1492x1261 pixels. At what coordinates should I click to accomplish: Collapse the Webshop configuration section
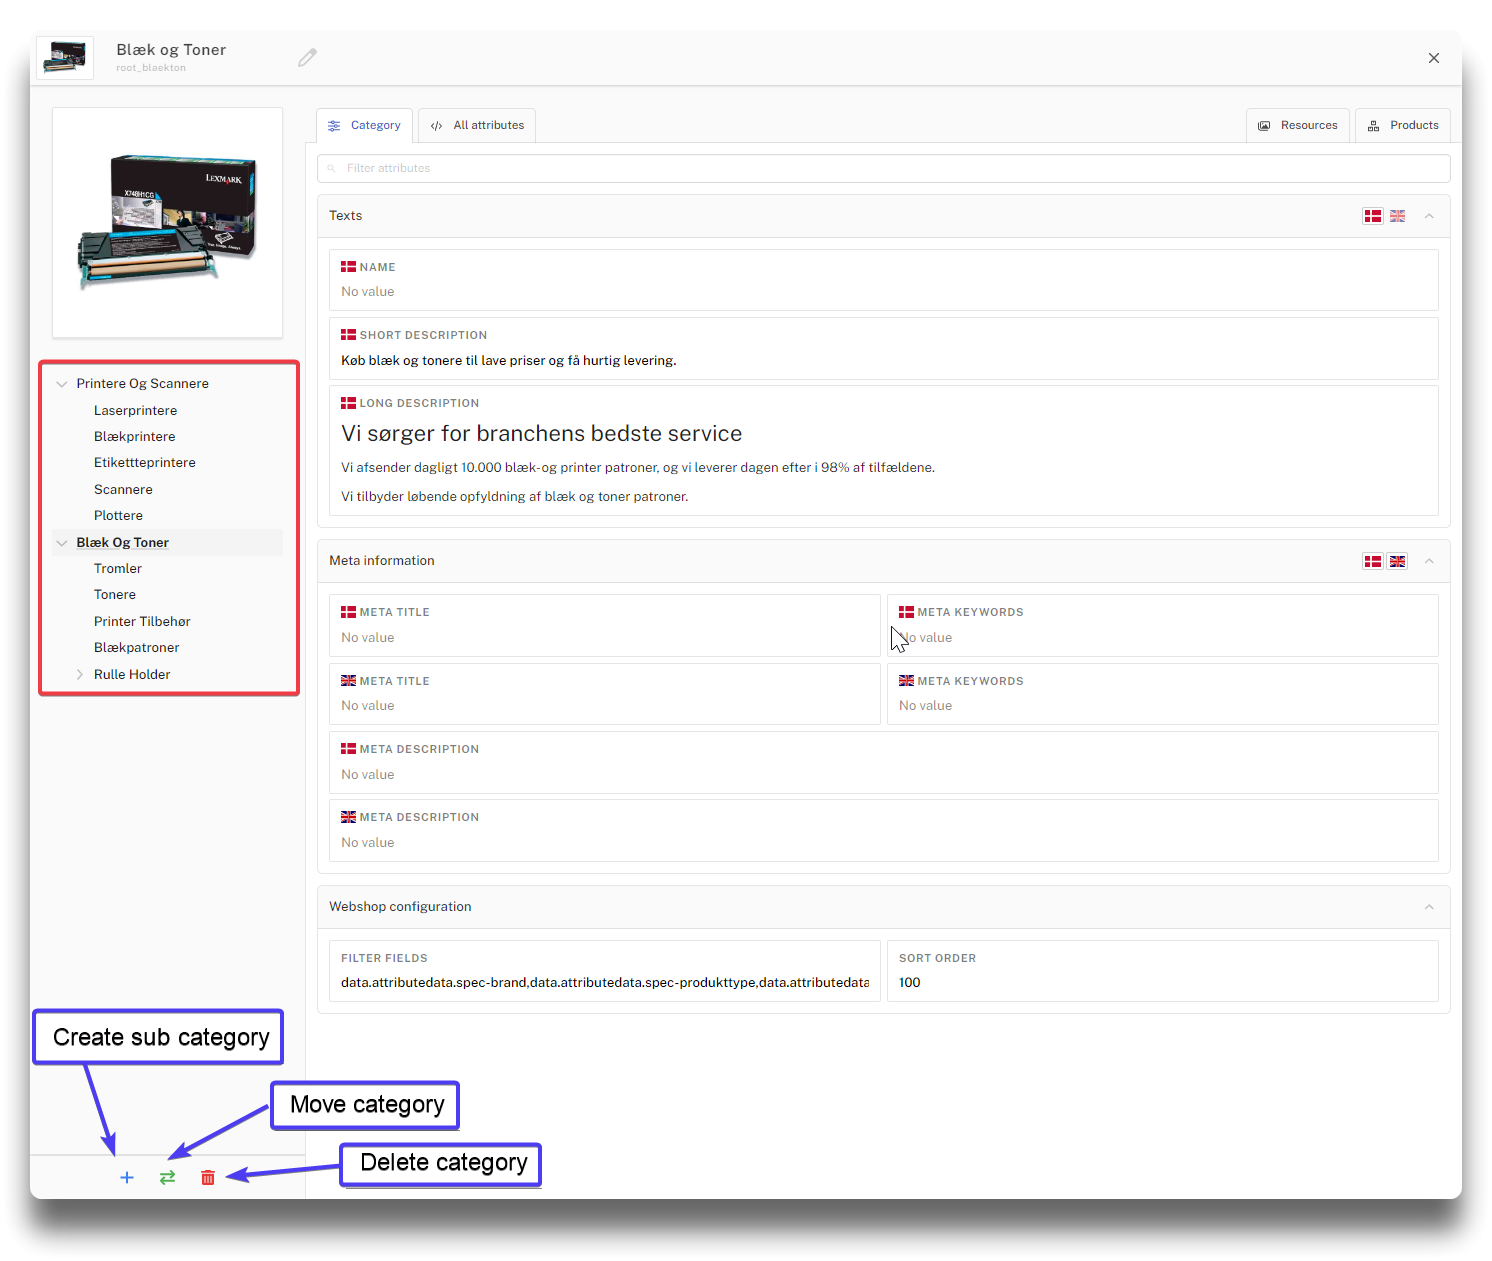(1429, 907)
